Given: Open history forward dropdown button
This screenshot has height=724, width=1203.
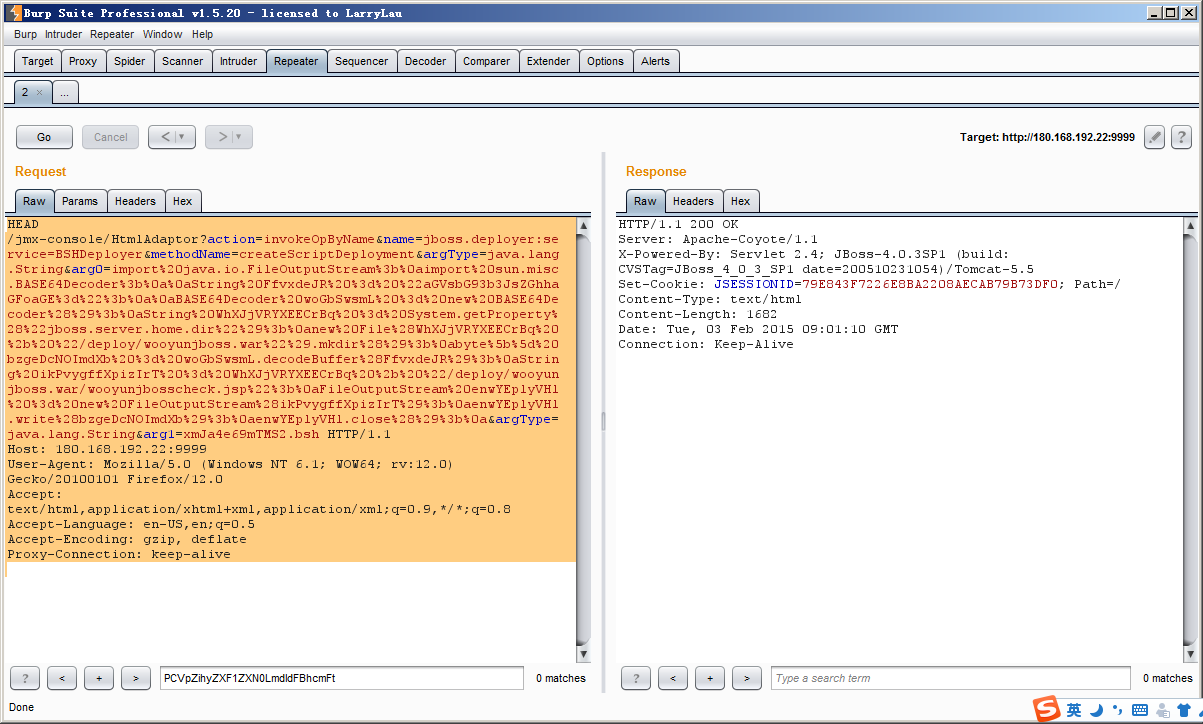Looking at the screenshot, I should point(229,137).
